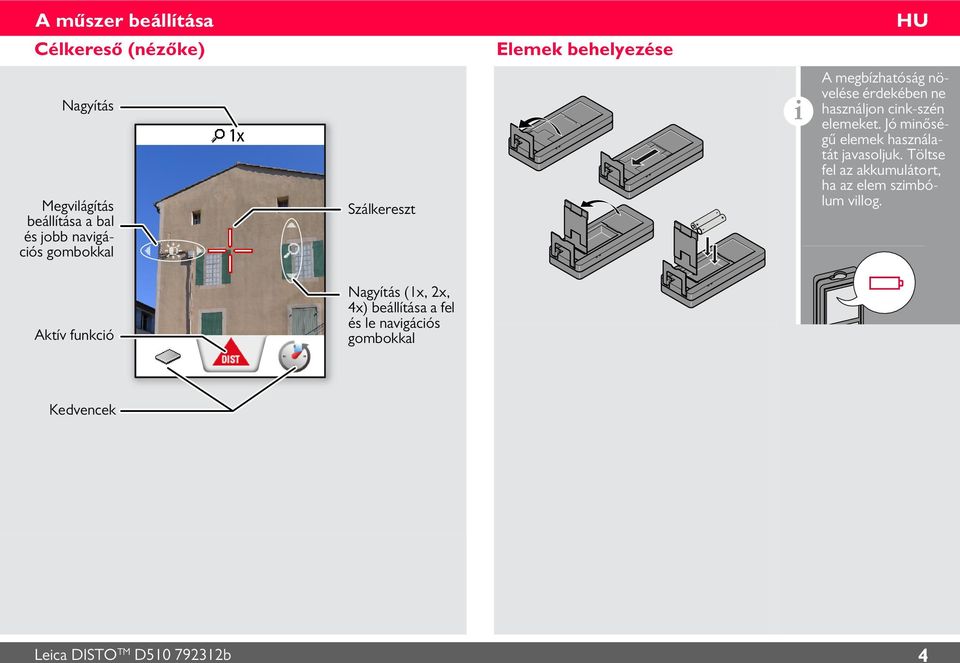This screenshot has width=960, height=663.
Task: Click the 'Nagyítás (1x, 2x, 4x)' description
Action: pyautogui.click(x=401, y=315)
